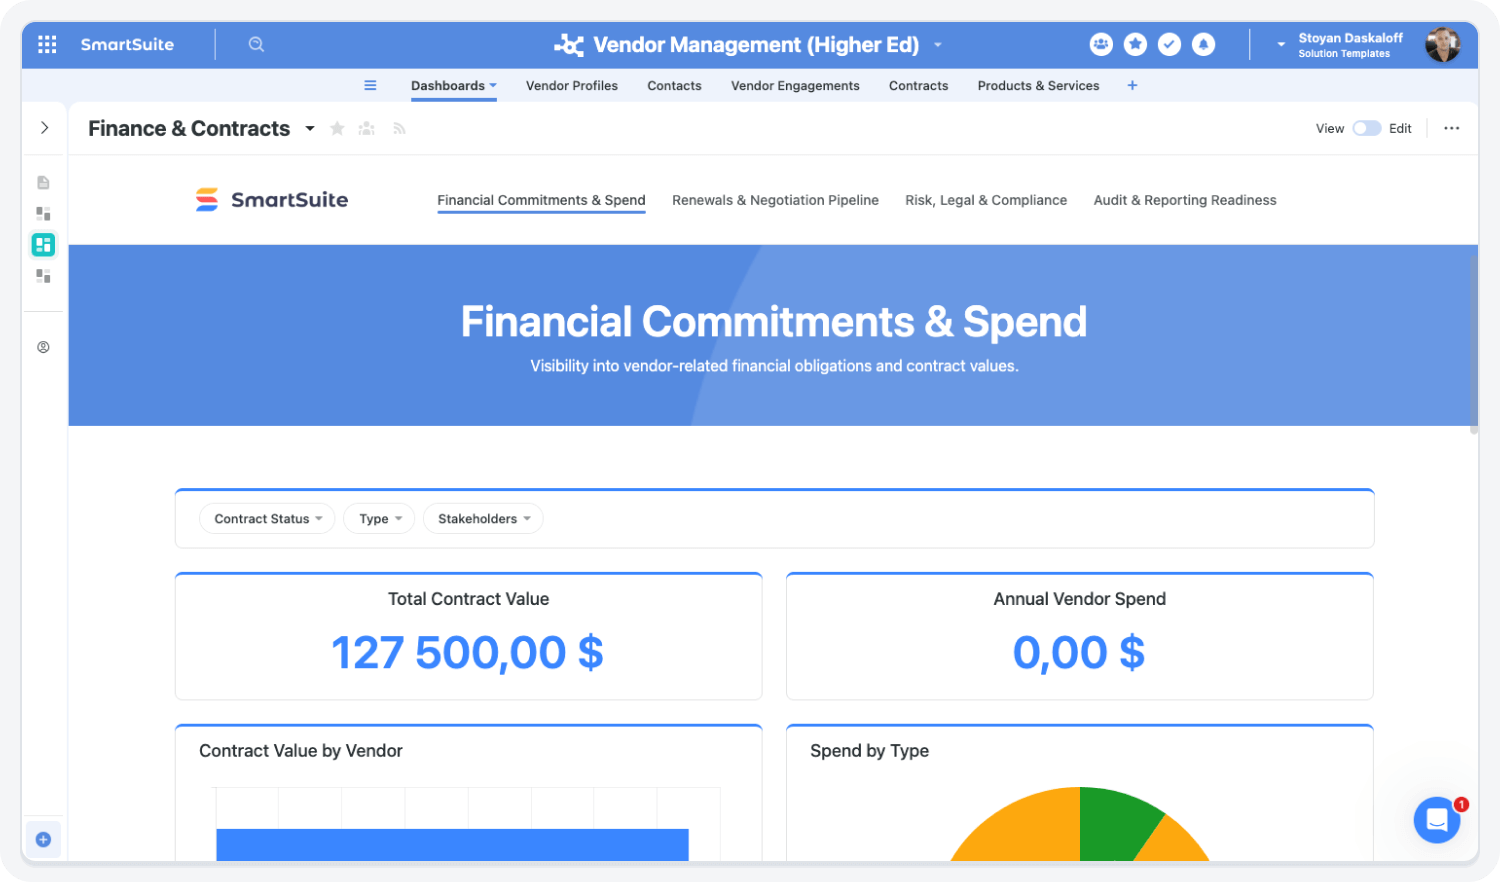Click the SmartSuite logo in dashboard header
Screen dimensions: 1500x882
click(x=272, y=200)
